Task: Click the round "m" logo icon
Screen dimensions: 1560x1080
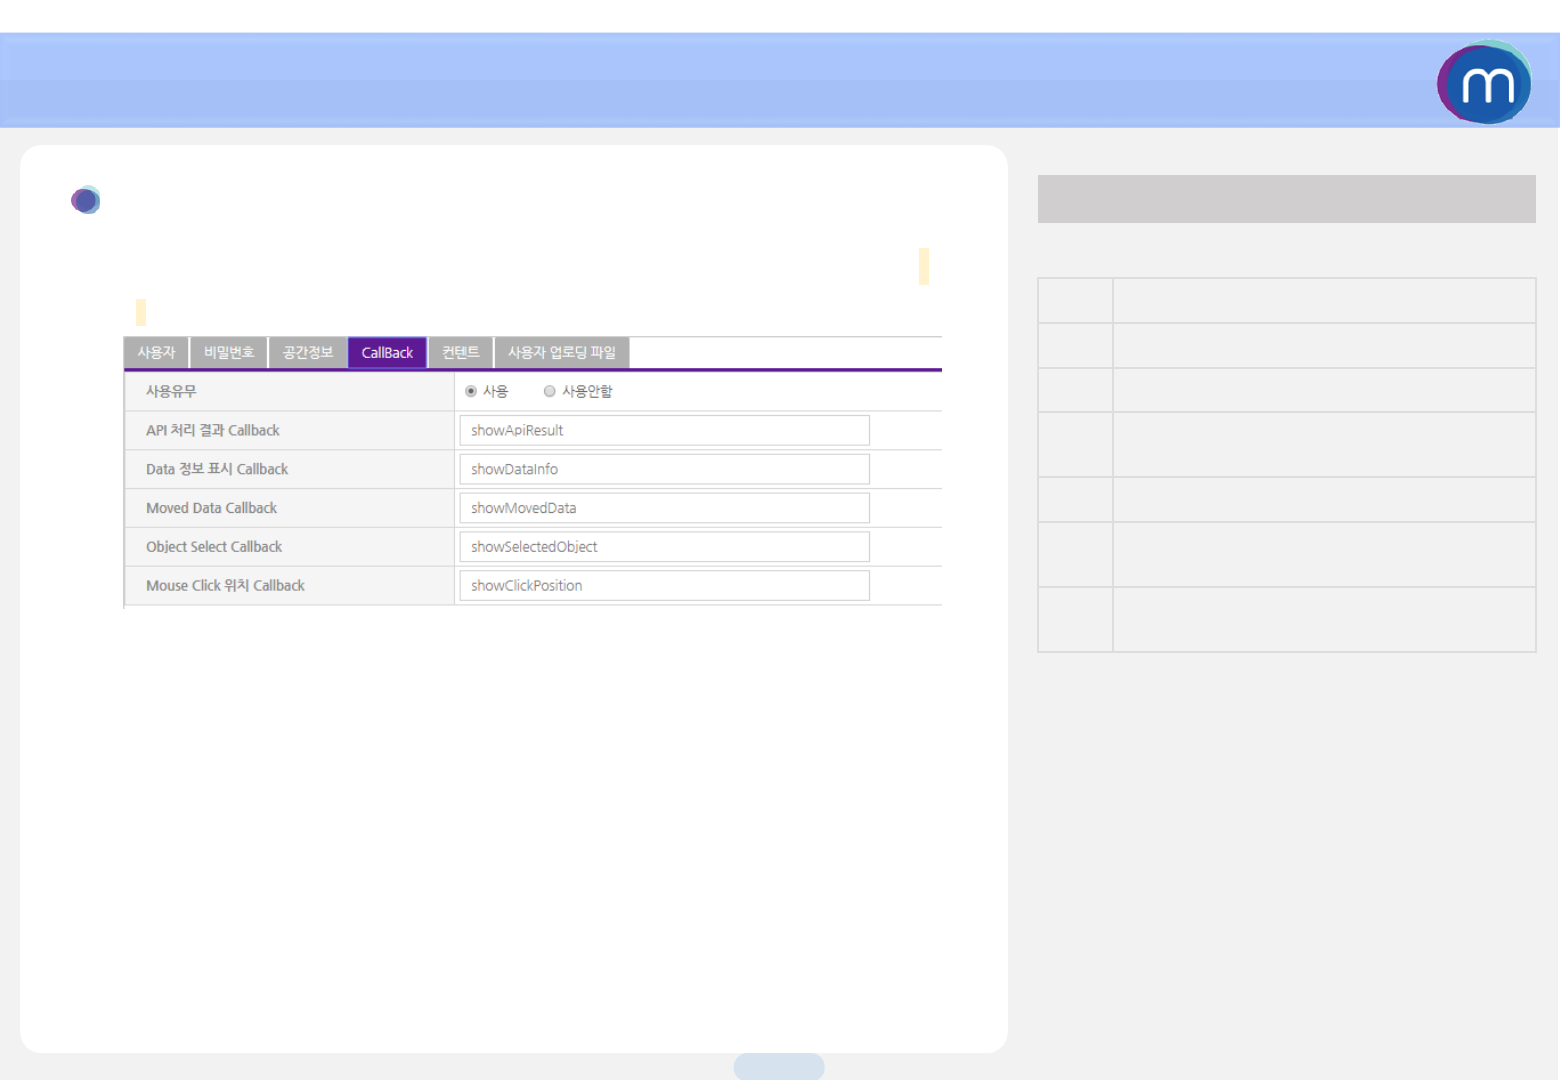Action: click(x=1484, y=82)
